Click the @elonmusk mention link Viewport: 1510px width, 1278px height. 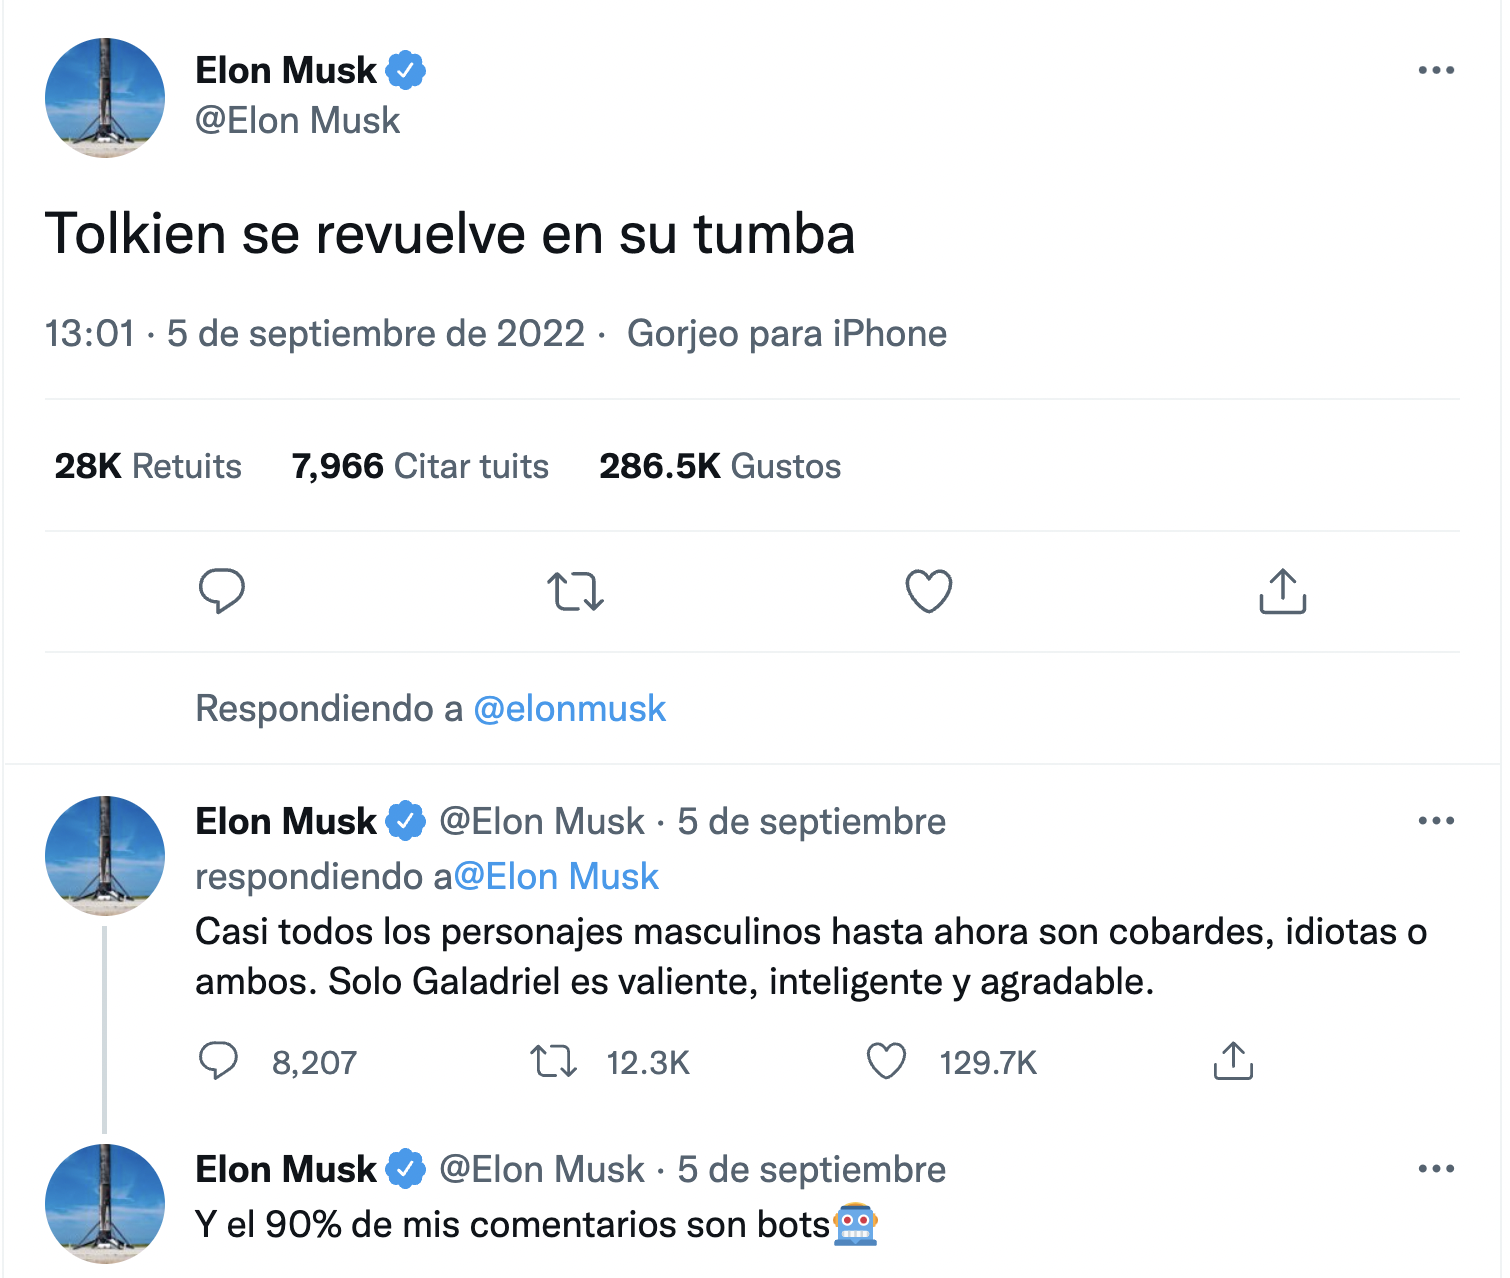569,708
